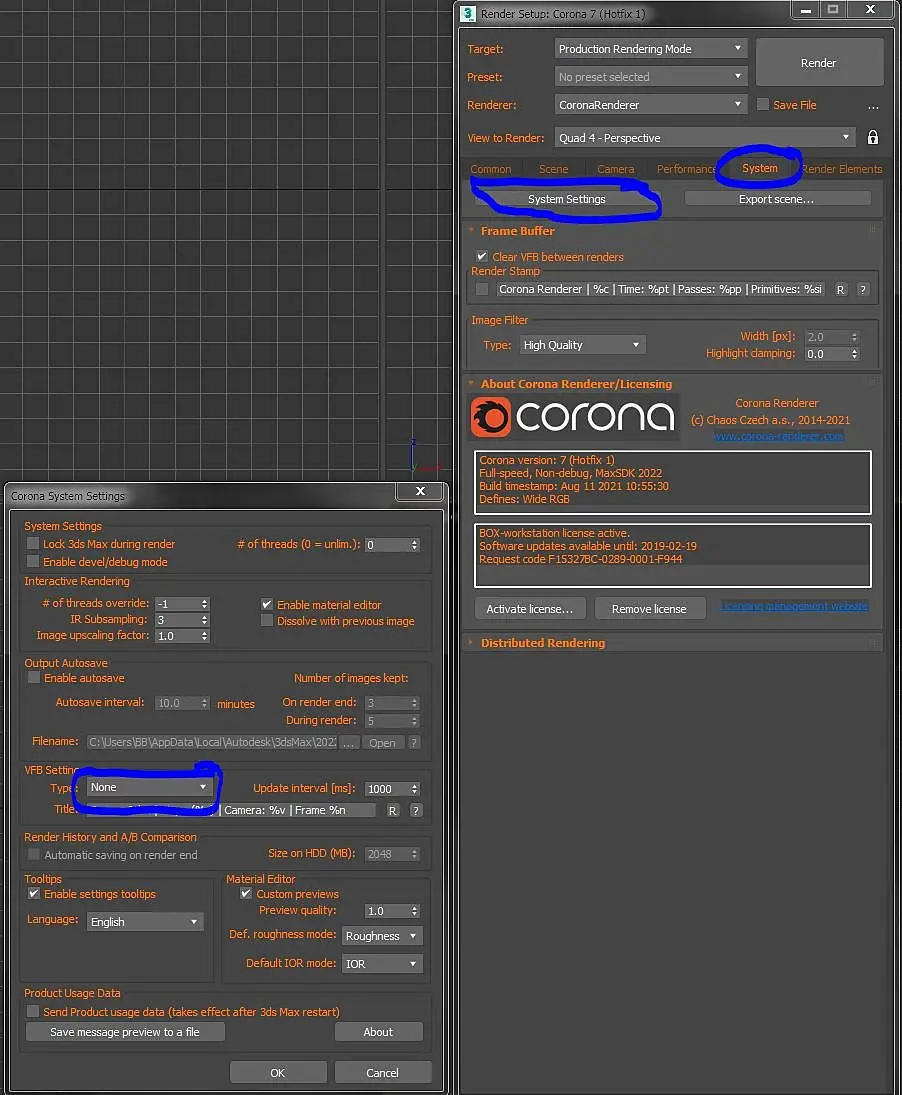The width and height of the screenshot is (902, 1095).
Task: Open System Settings button
Action: pos(566,199)
